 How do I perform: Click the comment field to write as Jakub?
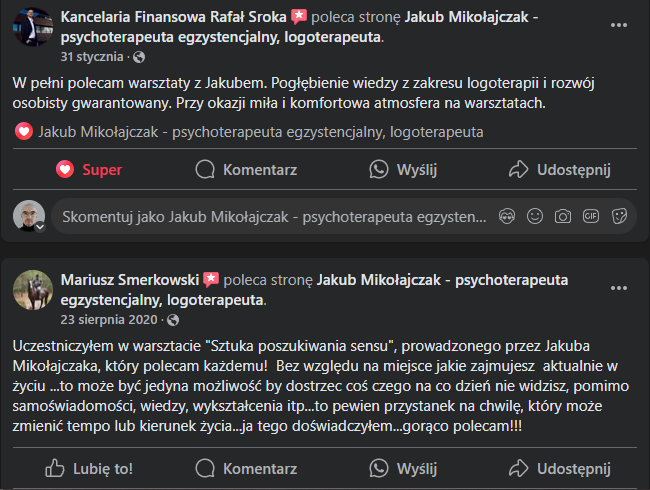coord(270,216)
